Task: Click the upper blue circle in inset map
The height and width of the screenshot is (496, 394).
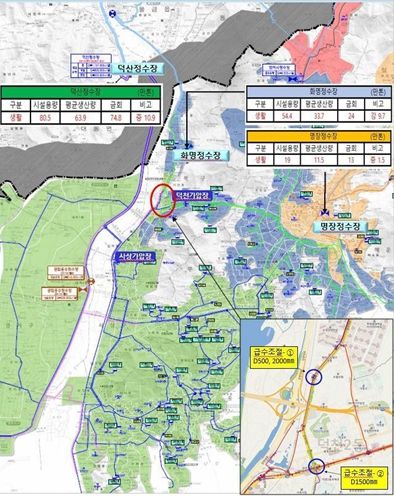Action: pyautogui.click(x=314, y=377)
